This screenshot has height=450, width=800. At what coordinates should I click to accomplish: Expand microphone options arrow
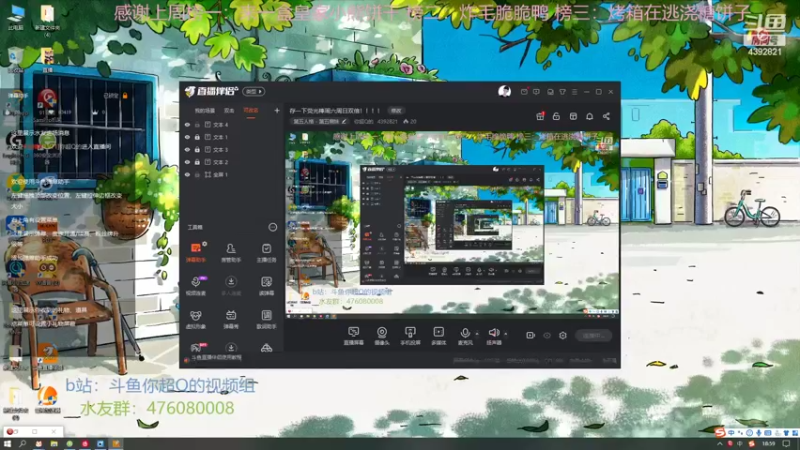coord(477,334)
